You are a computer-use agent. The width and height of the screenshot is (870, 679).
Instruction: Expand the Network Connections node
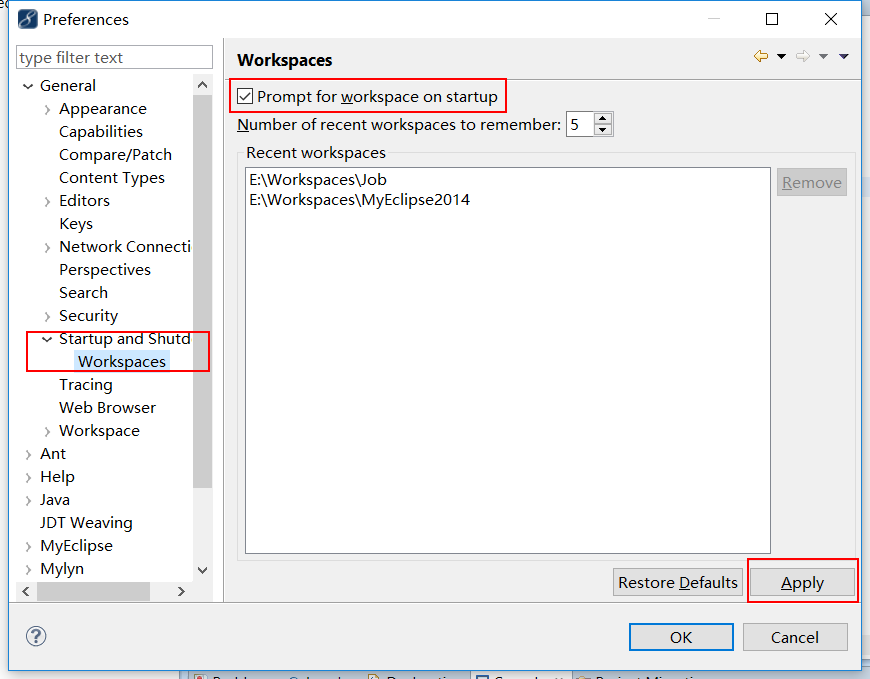click(47, 247)
